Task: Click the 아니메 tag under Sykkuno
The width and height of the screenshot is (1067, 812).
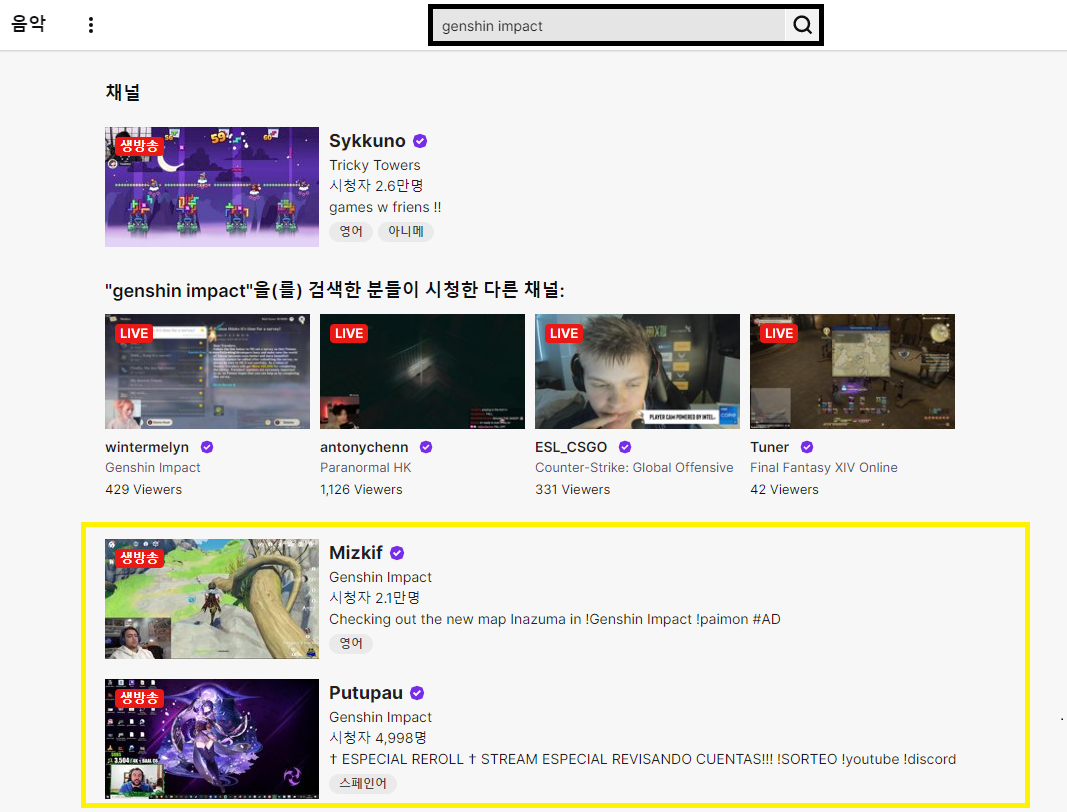Action: pos(406,231)
